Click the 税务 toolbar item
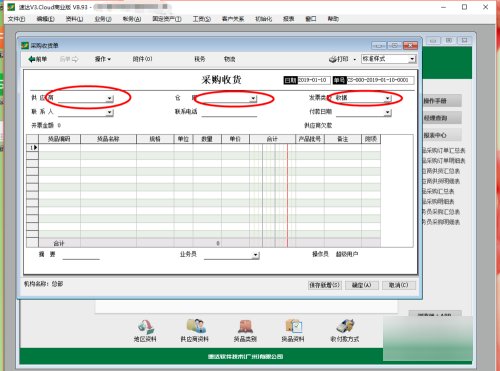 point(200,59)
